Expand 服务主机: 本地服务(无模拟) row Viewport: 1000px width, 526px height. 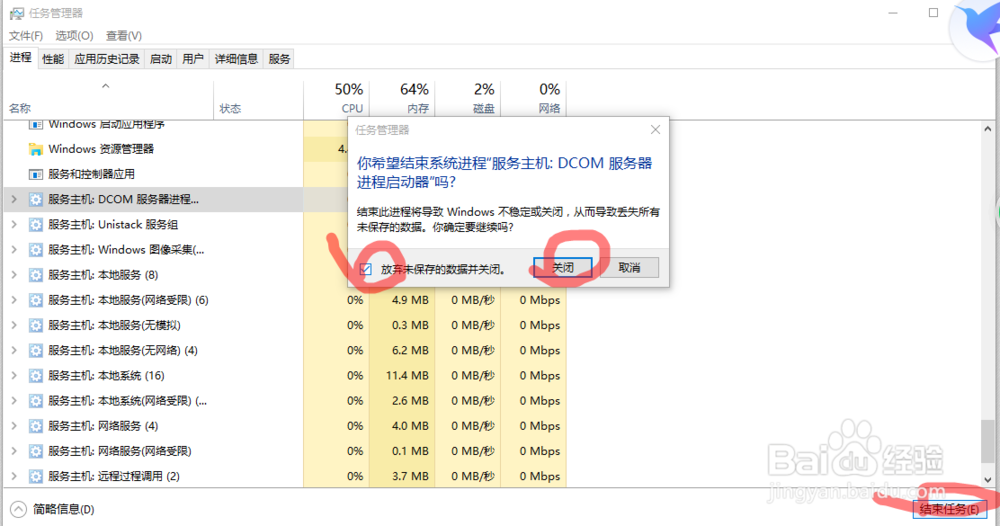tap(14, 325)
